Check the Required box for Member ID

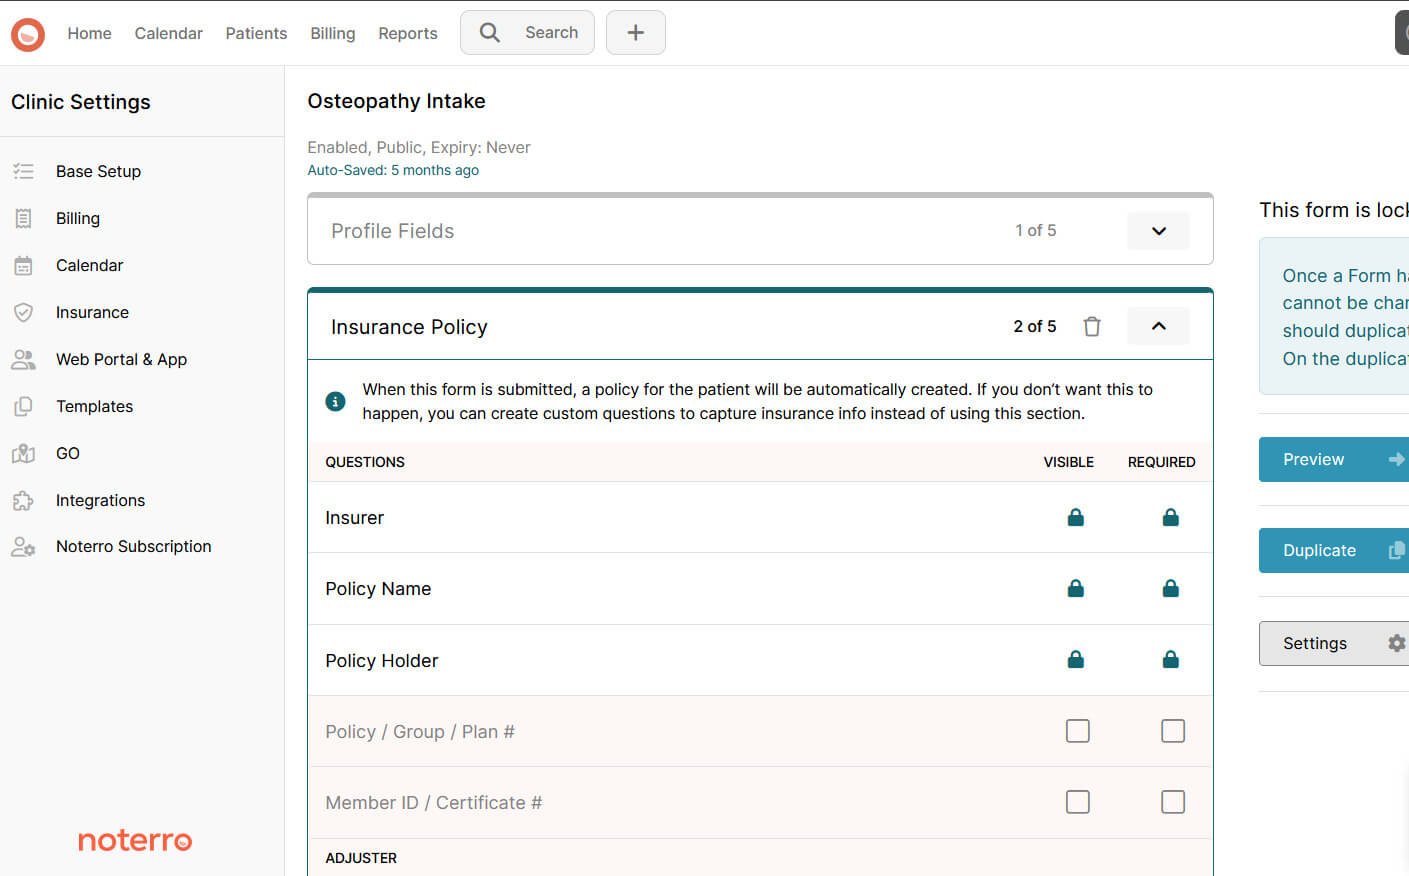(x=1172, y=802)
